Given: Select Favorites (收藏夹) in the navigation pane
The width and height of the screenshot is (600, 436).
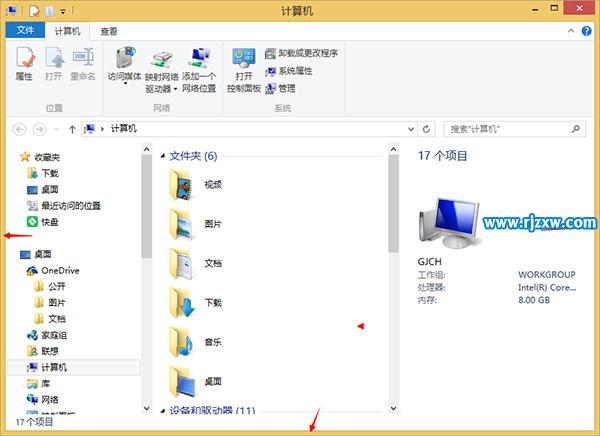Looking at the screenshot, I should click(x=40, y=157).
